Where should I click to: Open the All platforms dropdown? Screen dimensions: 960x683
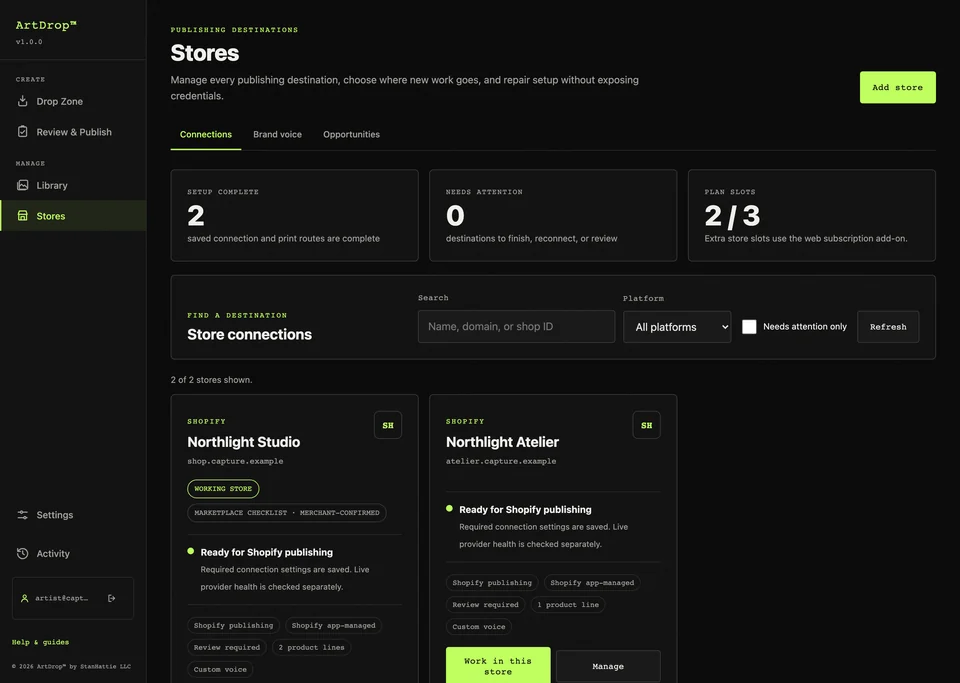(x=677, y=327)
